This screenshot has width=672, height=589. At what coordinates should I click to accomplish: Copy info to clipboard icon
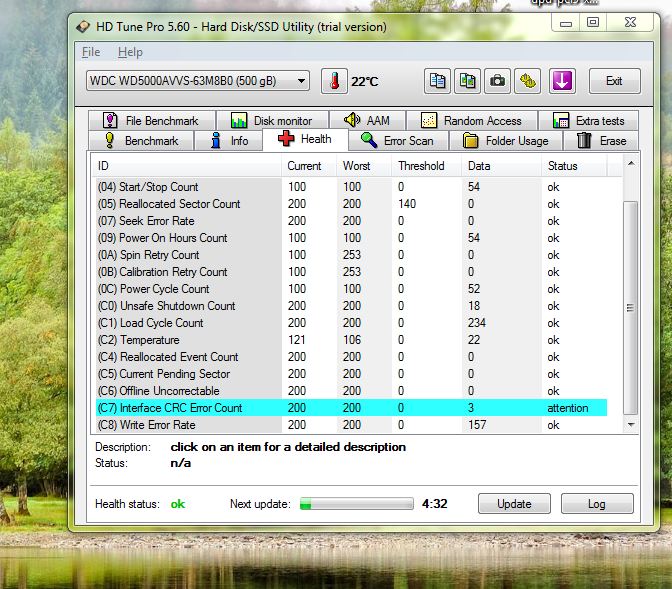click(x=437, y=81)
